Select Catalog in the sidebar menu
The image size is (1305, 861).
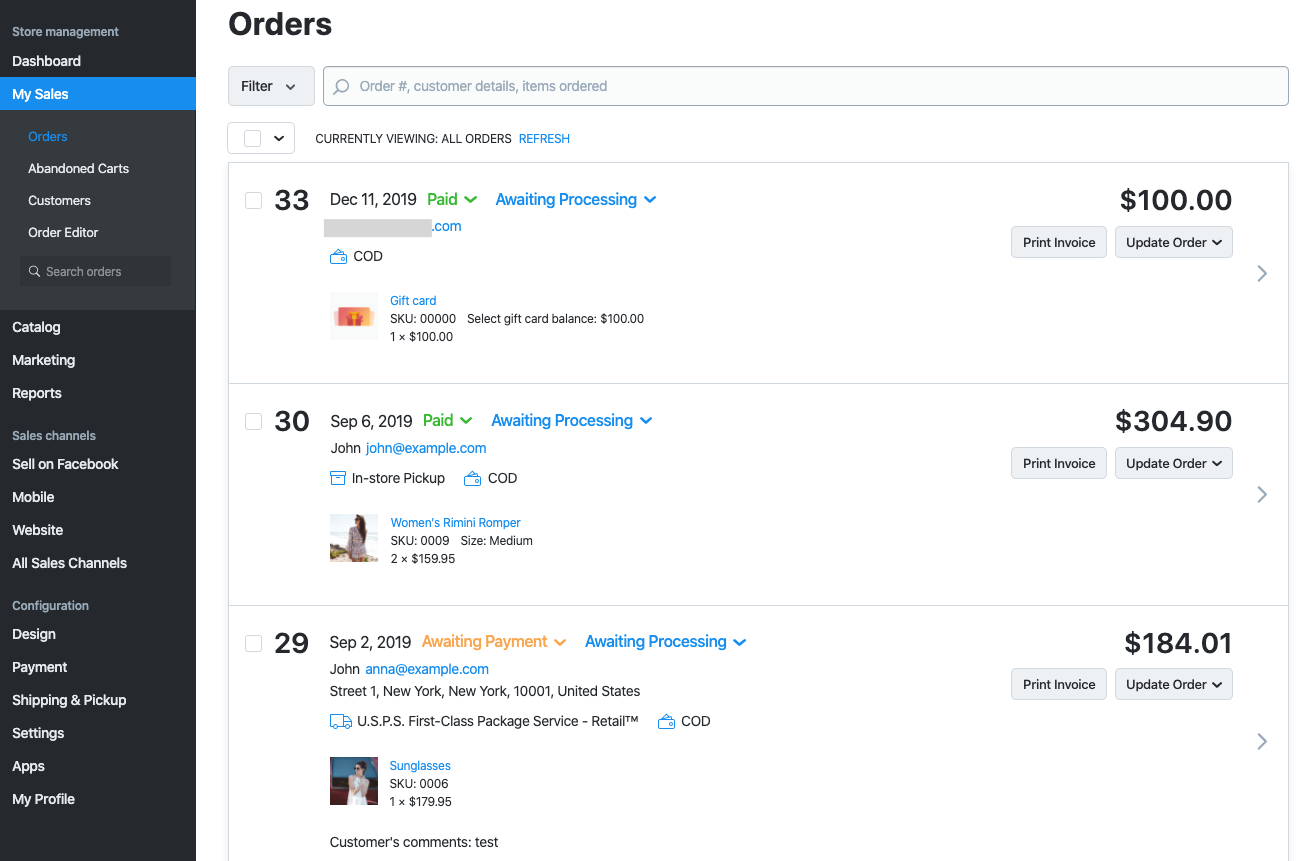pos(36,327)
